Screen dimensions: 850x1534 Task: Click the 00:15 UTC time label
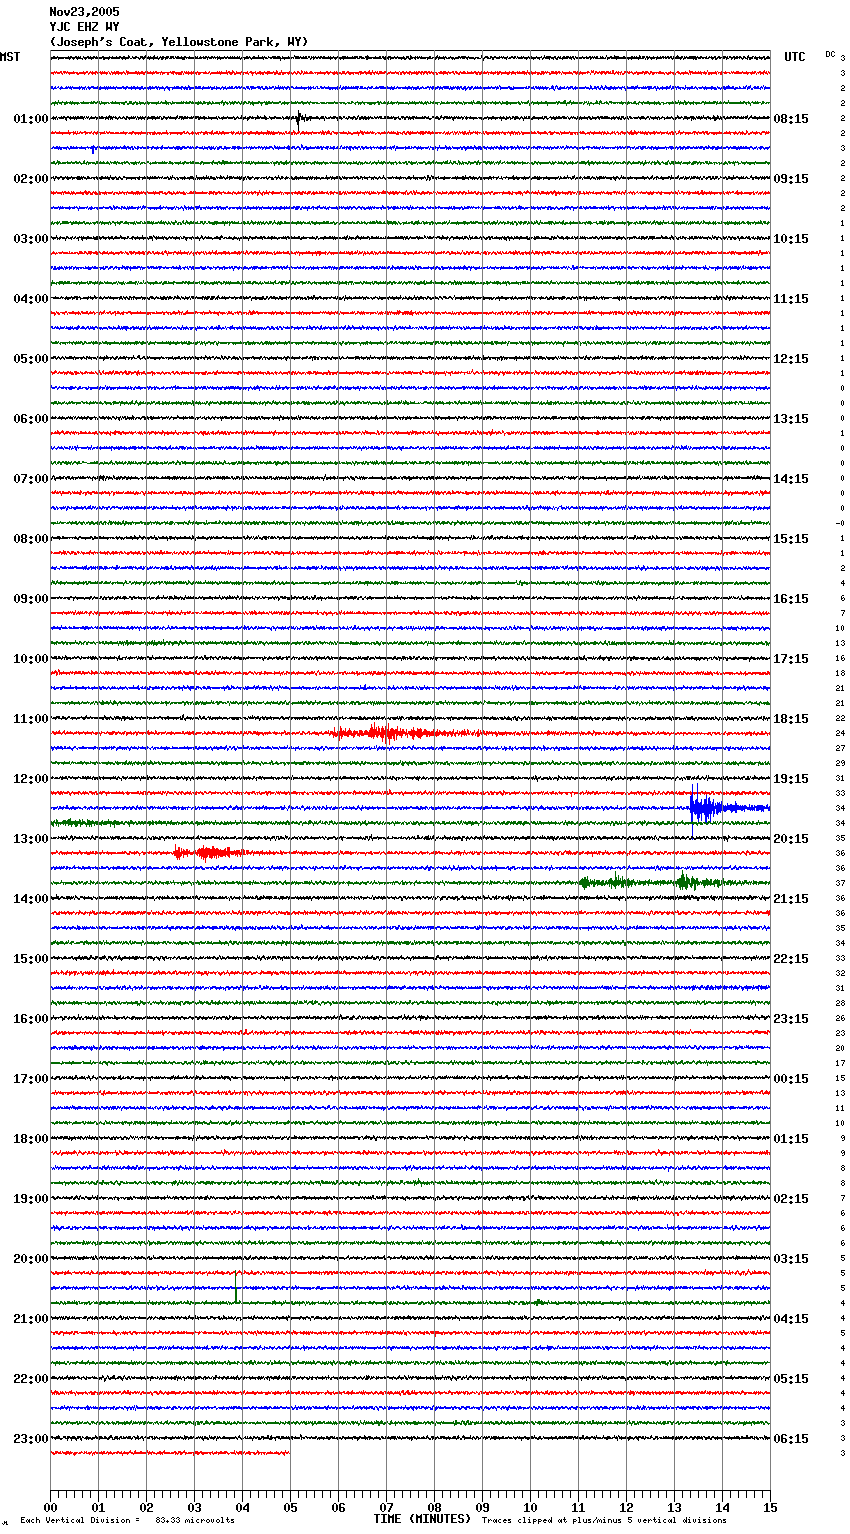click(x=791, y=1079)
